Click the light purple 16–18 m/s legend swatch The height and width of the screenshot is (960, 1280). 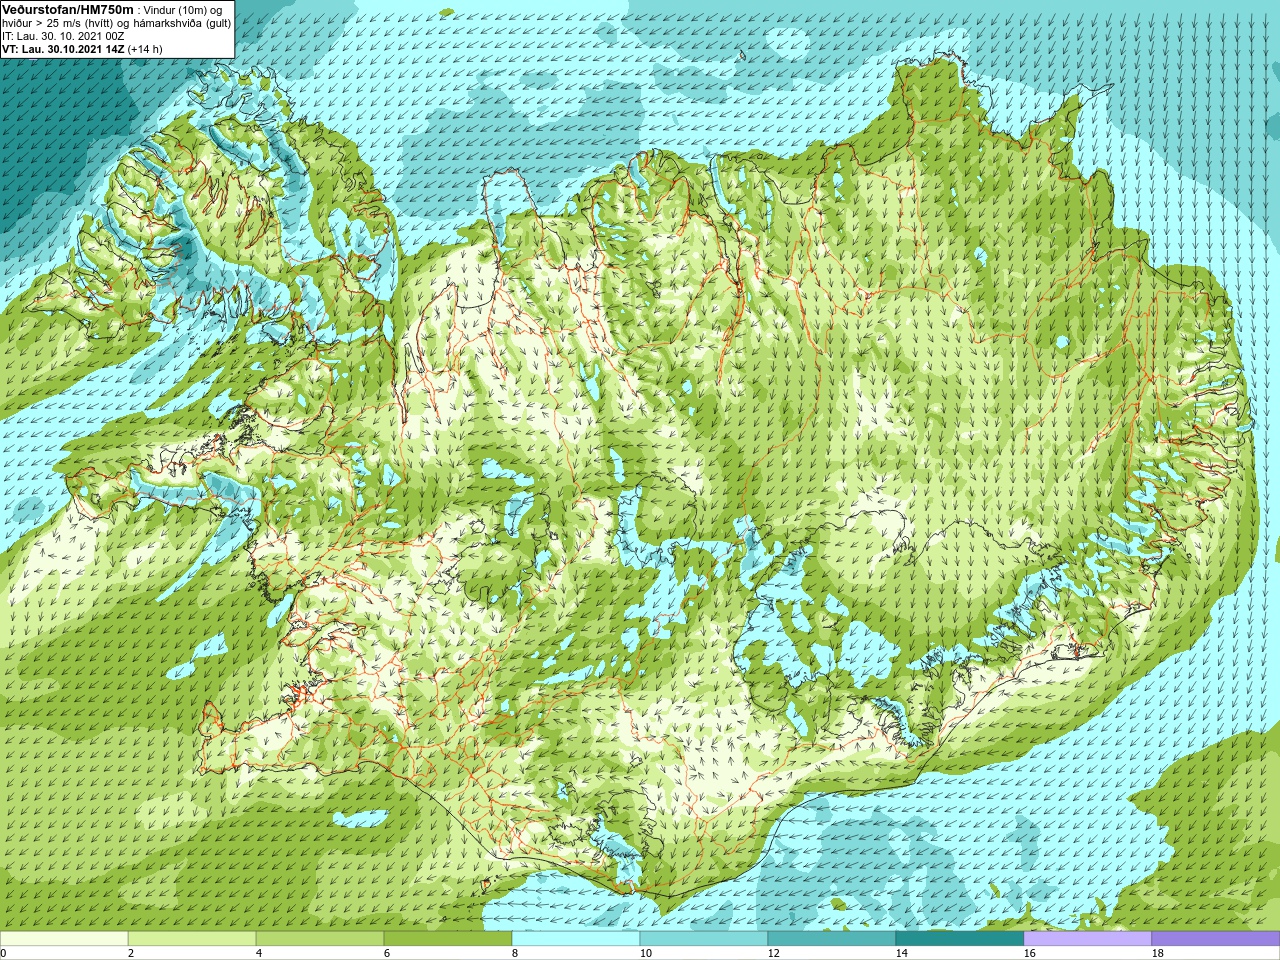click(x=1088, y=939)
